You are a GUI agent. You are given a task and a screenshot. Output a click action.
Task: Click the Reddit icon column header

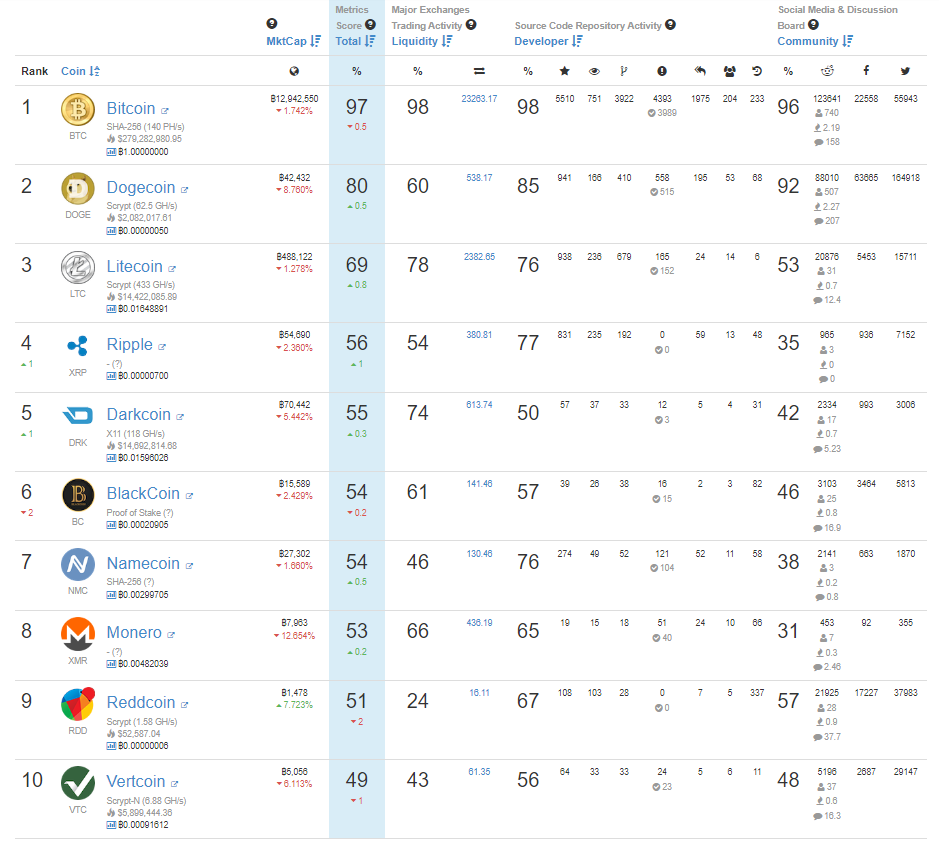coord(827,71)
